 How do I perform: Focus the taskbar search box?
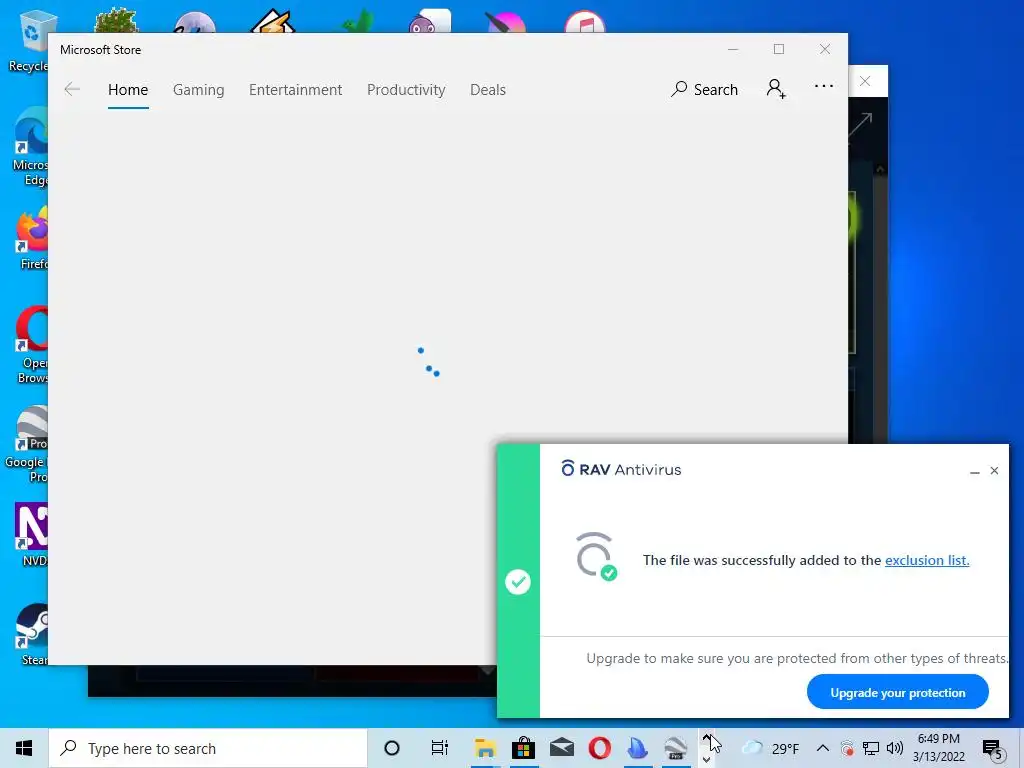[208, 748]
